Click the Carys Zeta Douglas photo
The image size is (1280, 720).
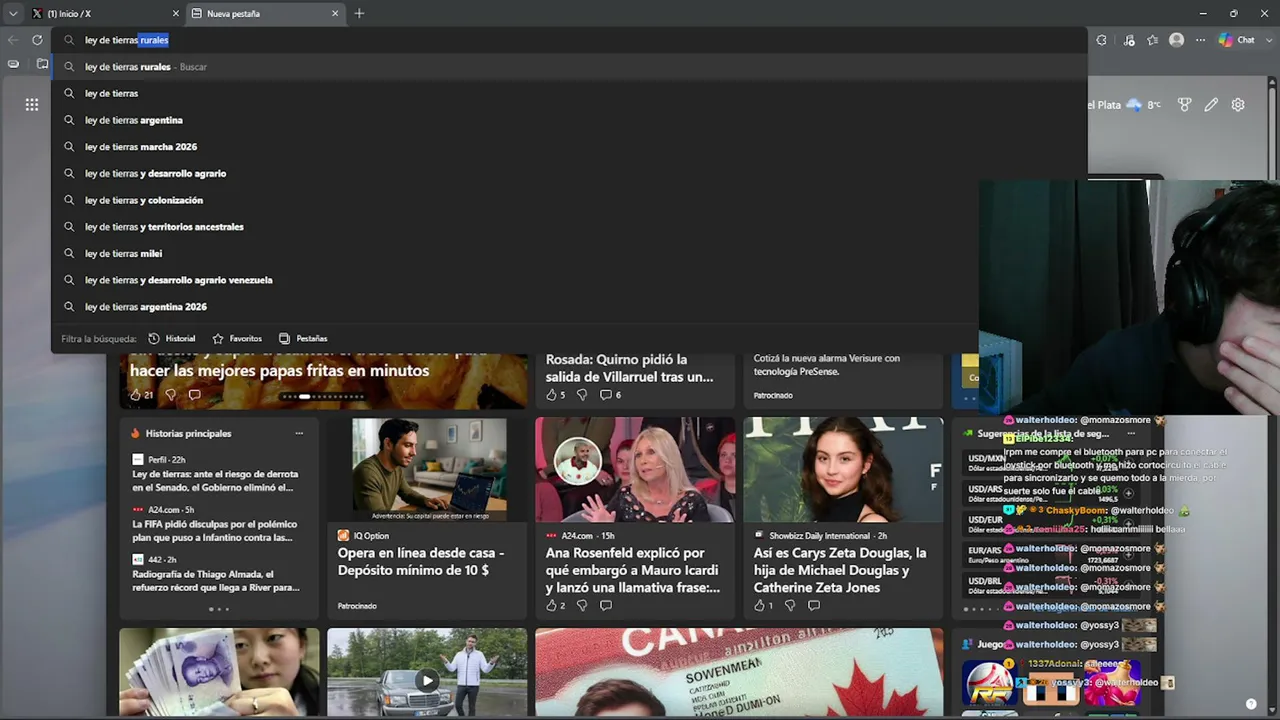click(843, 470)
